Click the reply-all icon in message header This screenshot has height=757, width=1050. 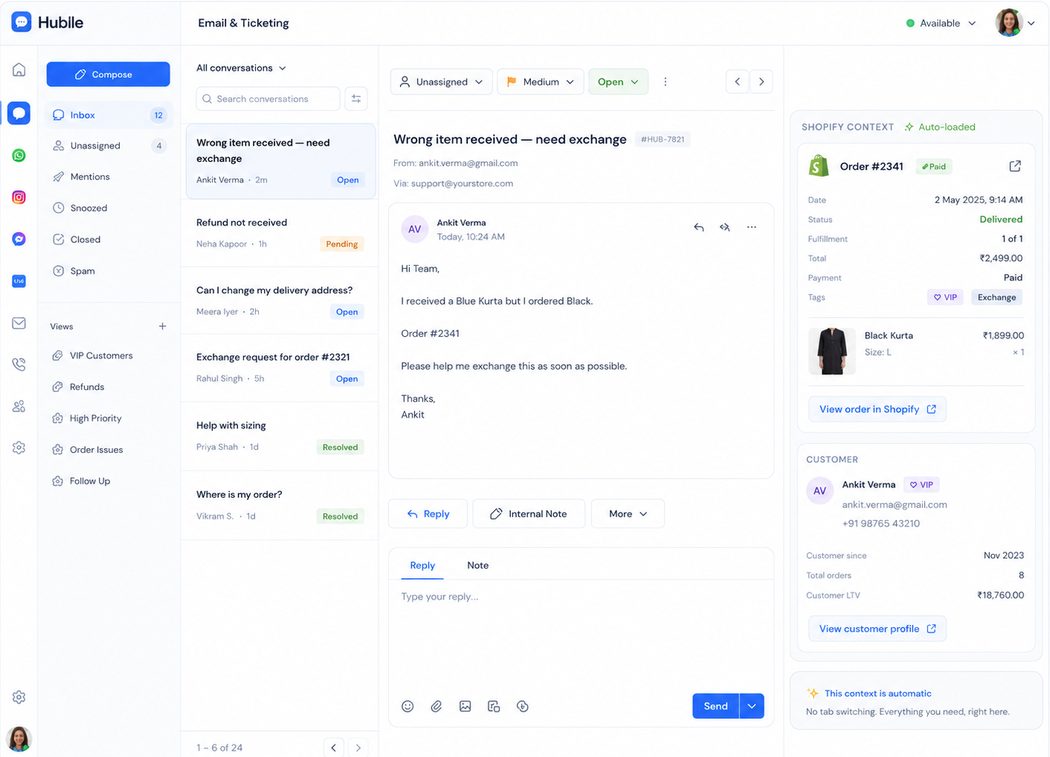pyautogui.click(x=725, y=227)
